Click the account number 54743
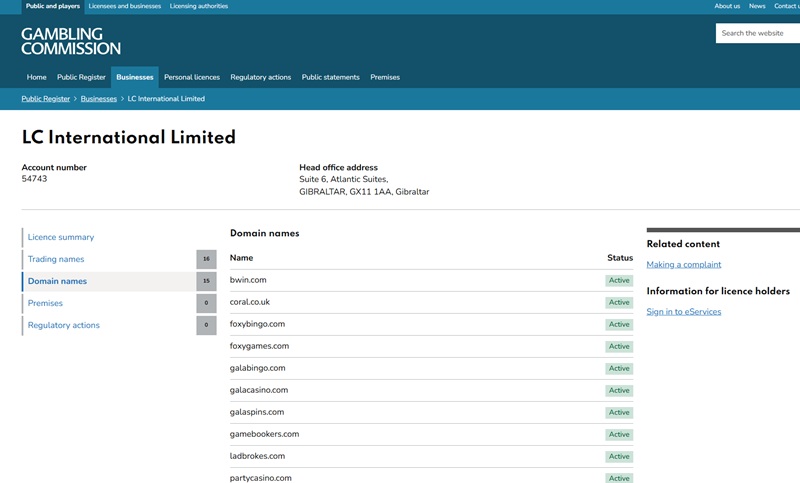This screenshot has height=483, width=800. pos(34,179)
